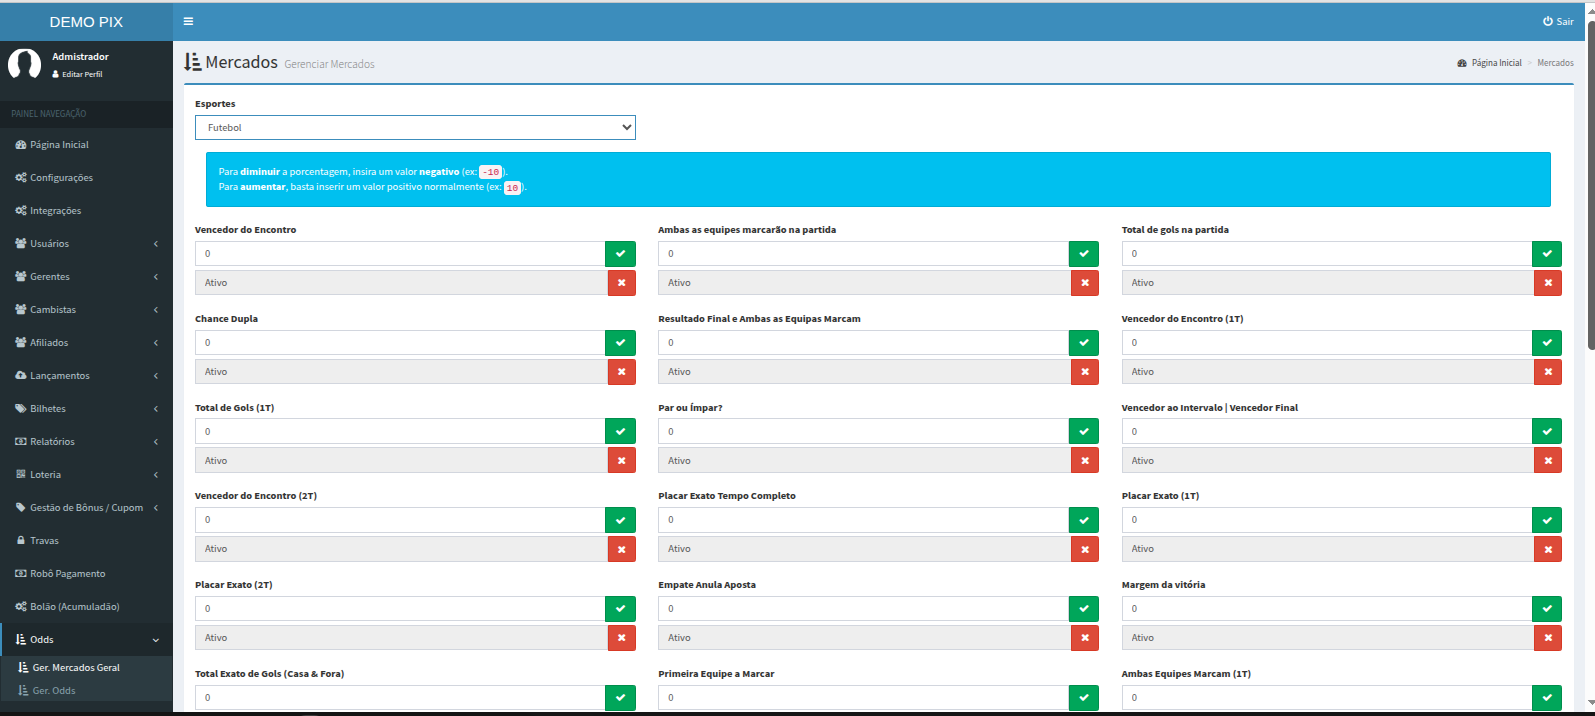Open the Esportes dropdown showing Futebol
The width and height of the screenshot is (1595, 716).
pos(415,128)
